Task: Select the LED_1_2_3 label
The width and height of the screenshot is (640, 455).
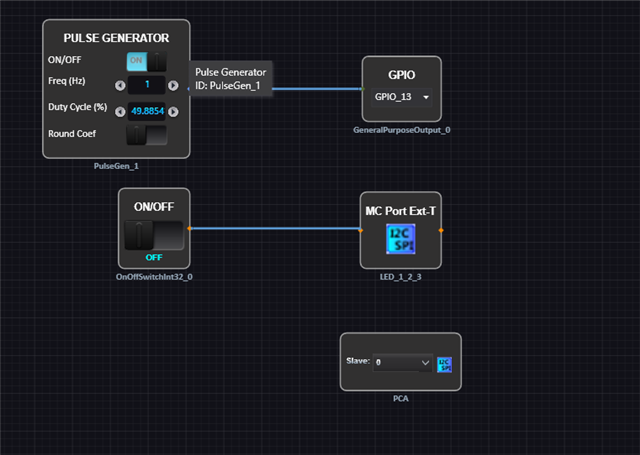Action: coord(400,277)
